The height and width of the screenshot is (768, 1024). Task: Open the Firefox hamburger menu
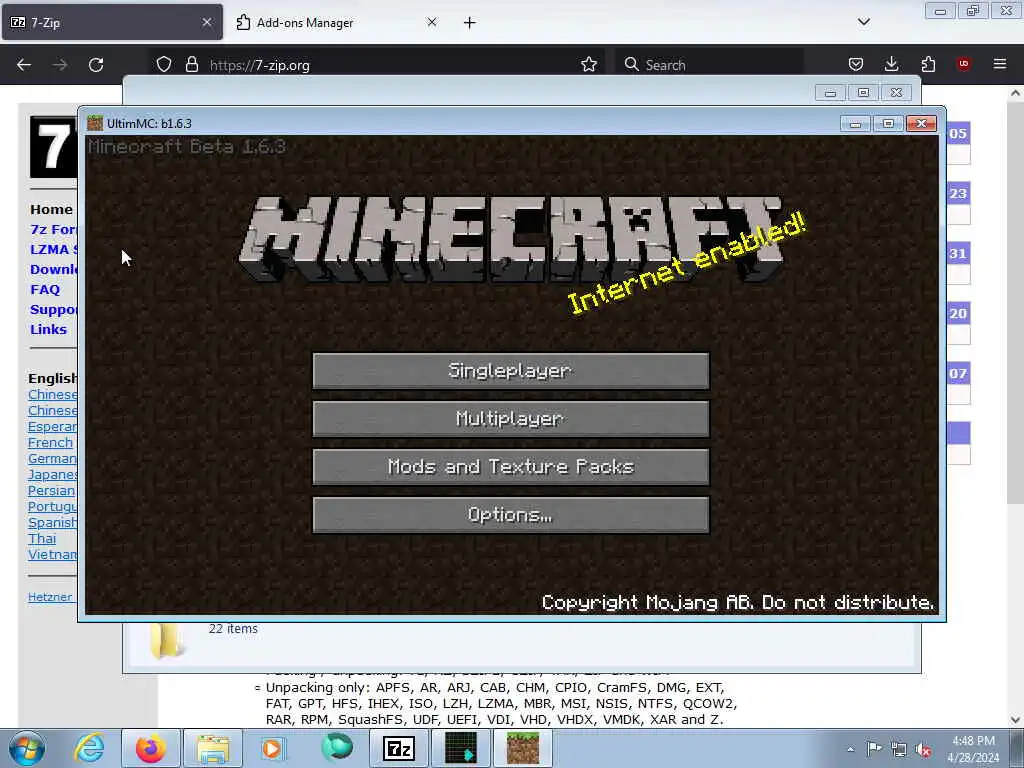[x=1000, y=64]
